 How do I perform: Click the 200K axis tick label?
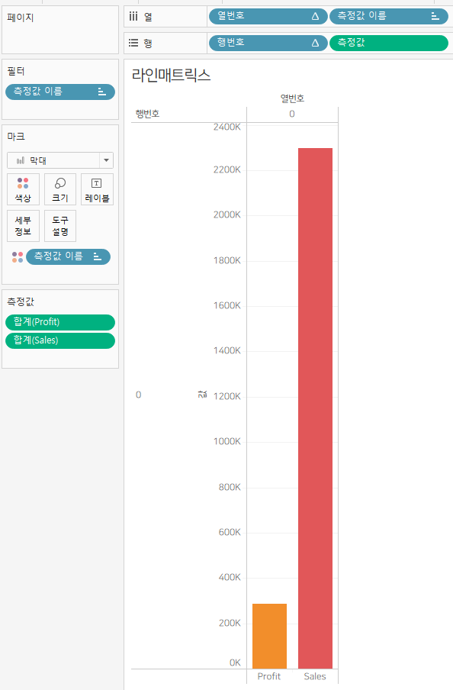[x=230, y=623]
